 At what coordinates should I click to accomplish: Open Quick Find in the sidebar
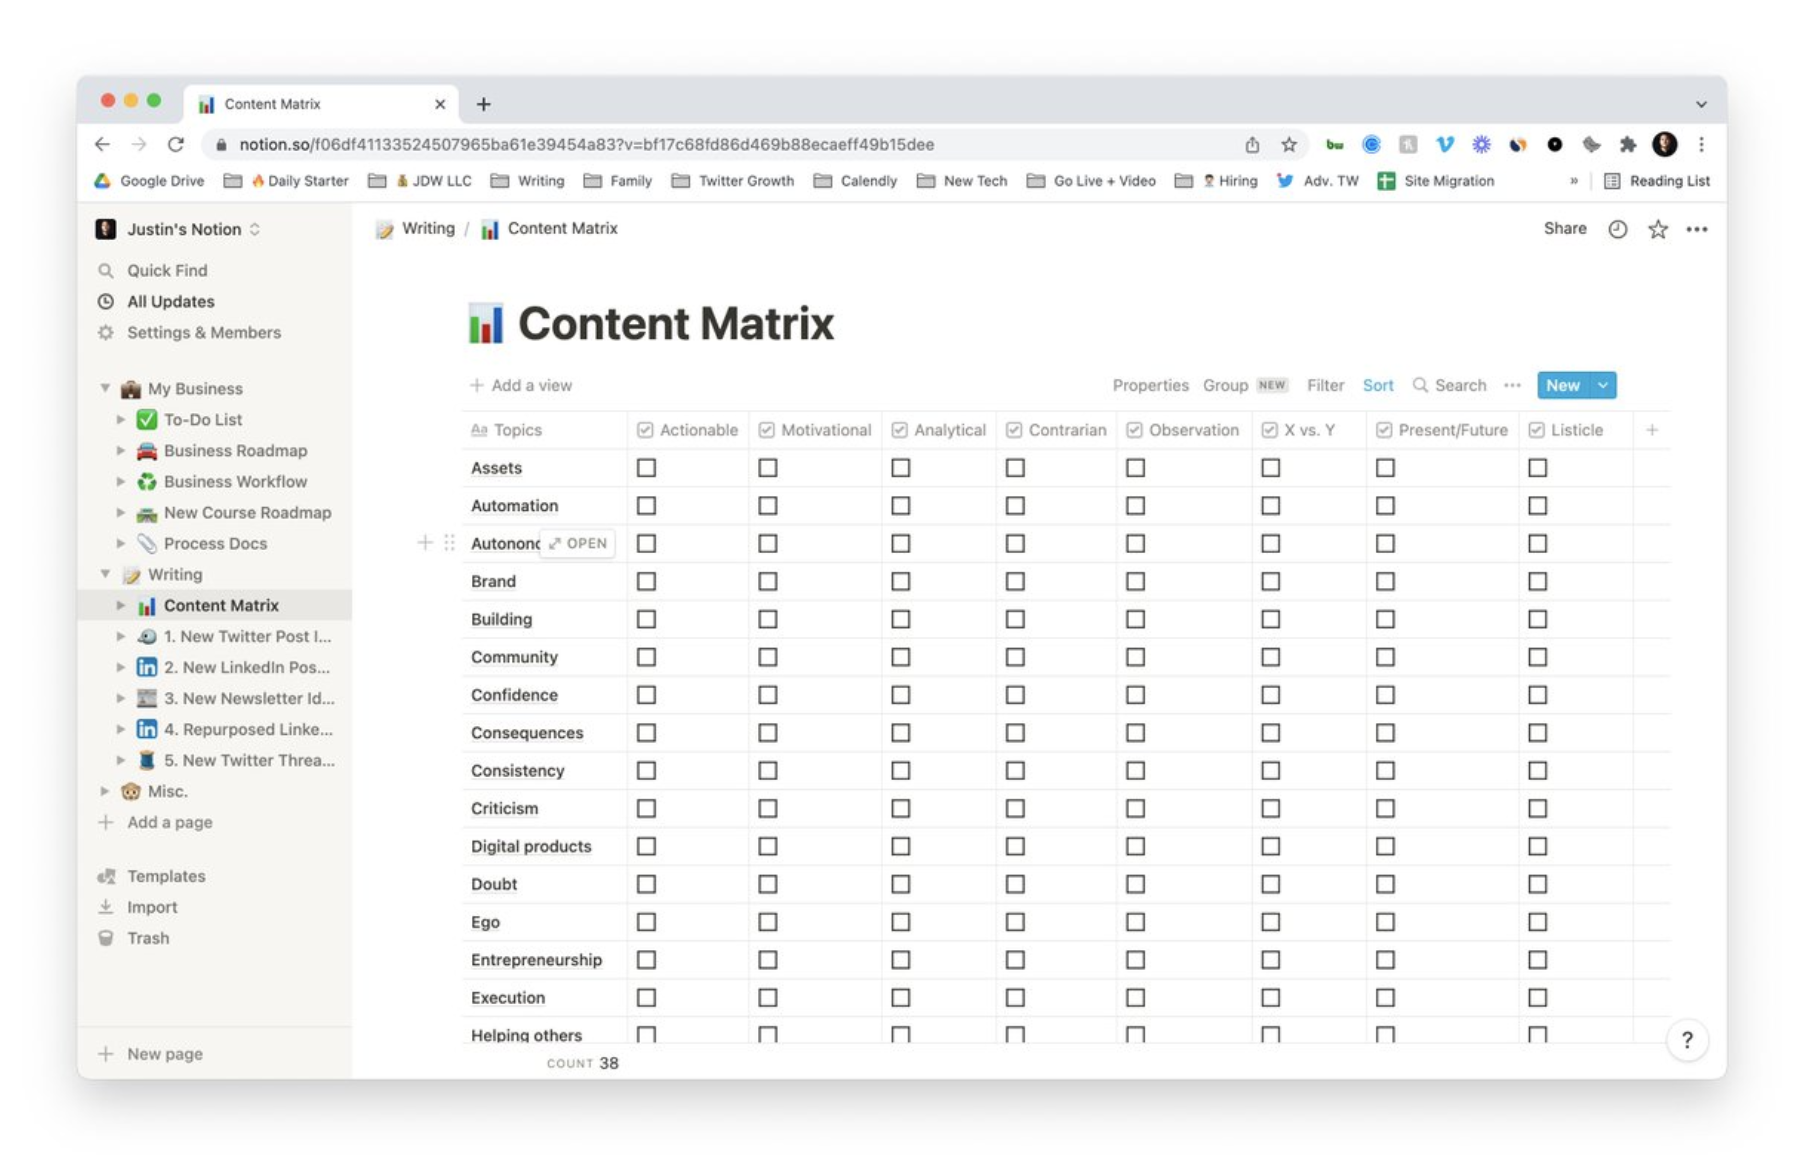point(166,270)
